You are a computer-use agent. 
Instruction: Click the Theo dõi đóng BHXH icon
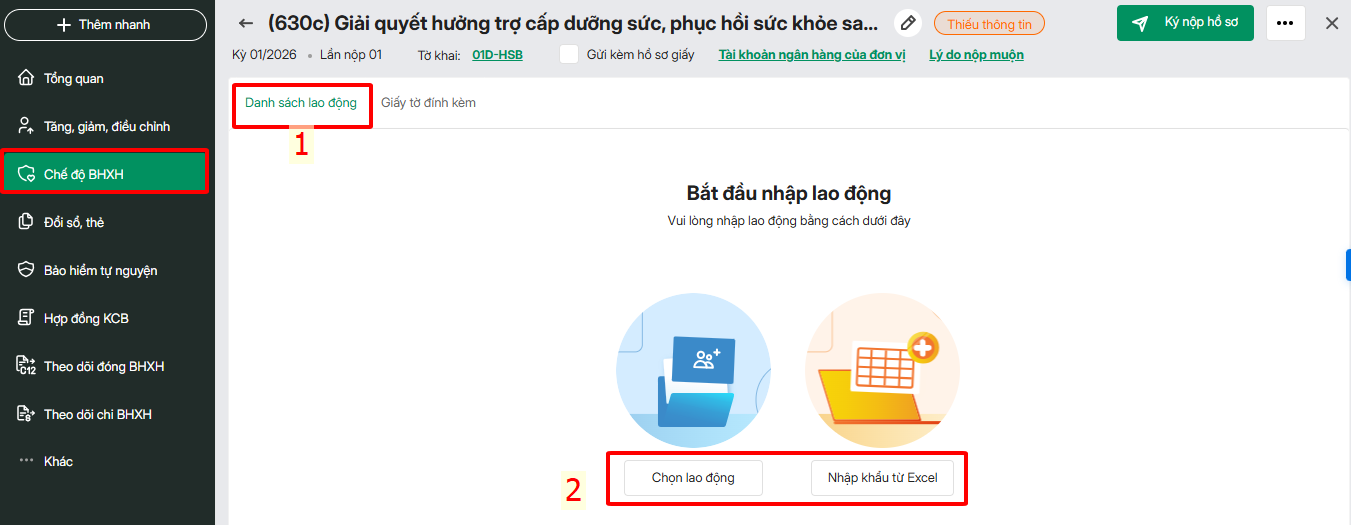coord(27,366)
